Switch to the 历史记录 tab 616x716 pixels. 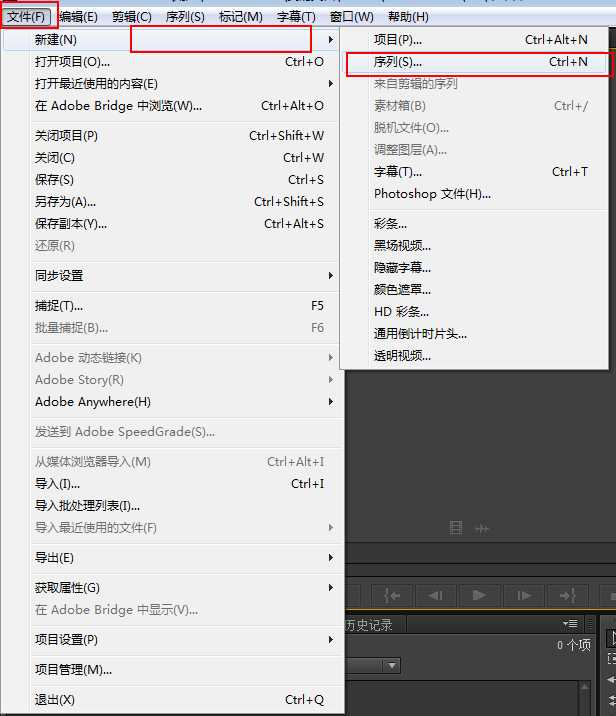click(x=369, y=625)
